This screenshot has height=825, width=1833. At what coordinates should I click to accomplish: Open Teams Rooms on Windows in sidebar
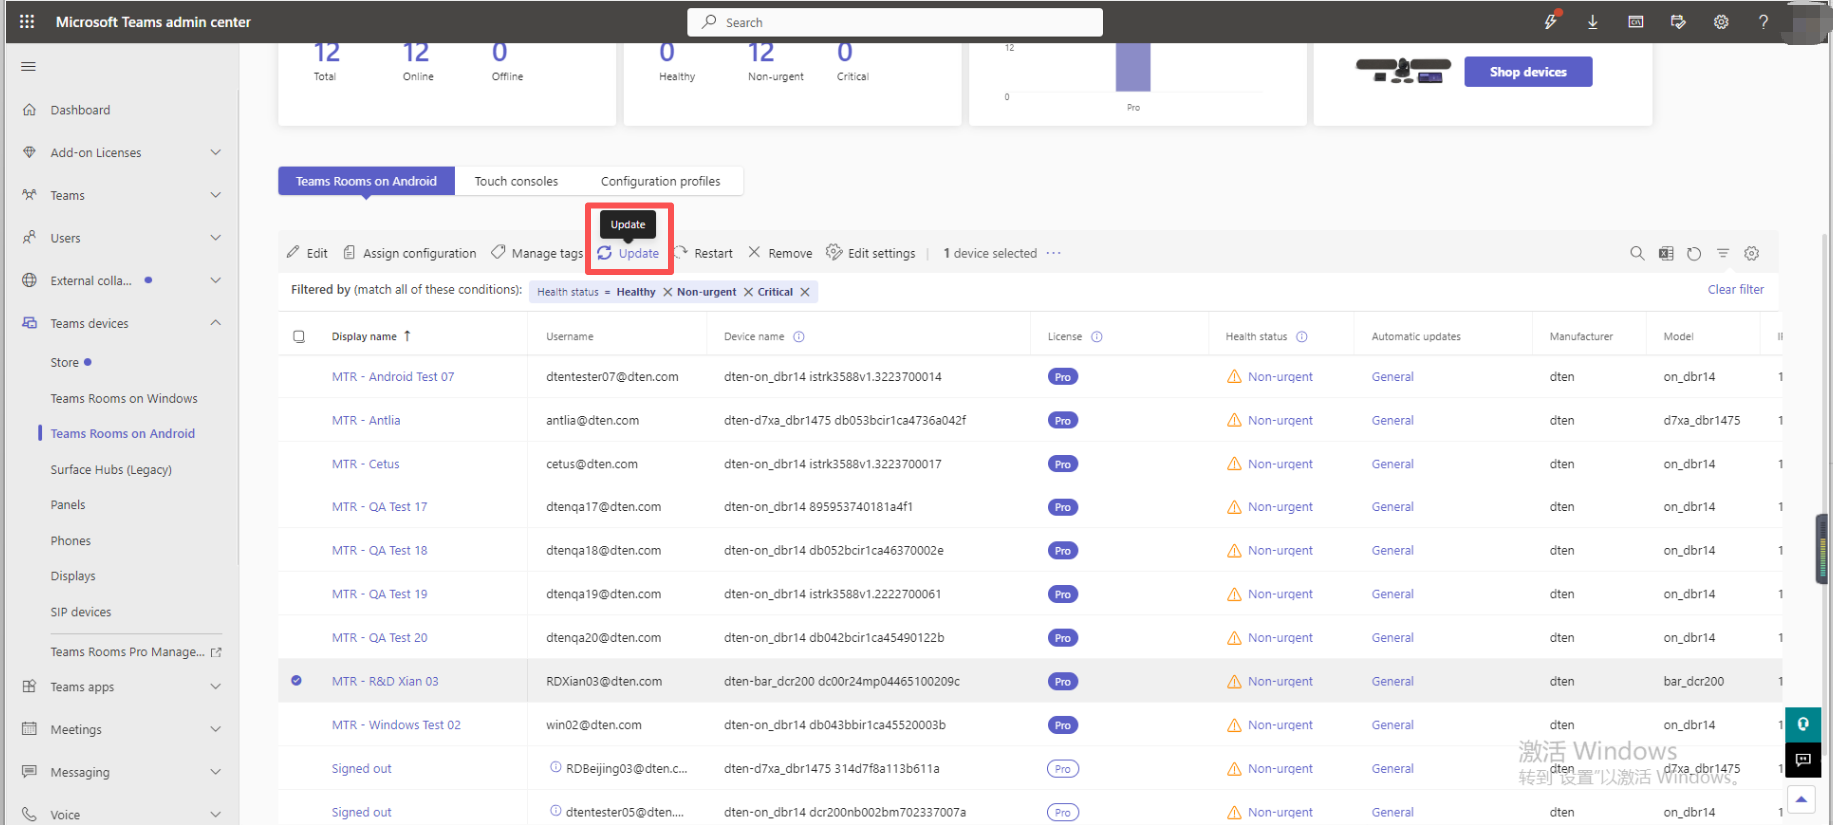coord(124,398)
